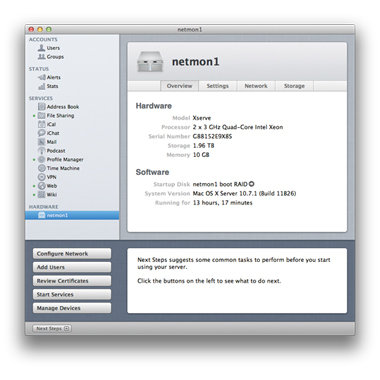The image size is (380, 380).
Task: Open the Podcast service icon
Action: pos(41,151)
